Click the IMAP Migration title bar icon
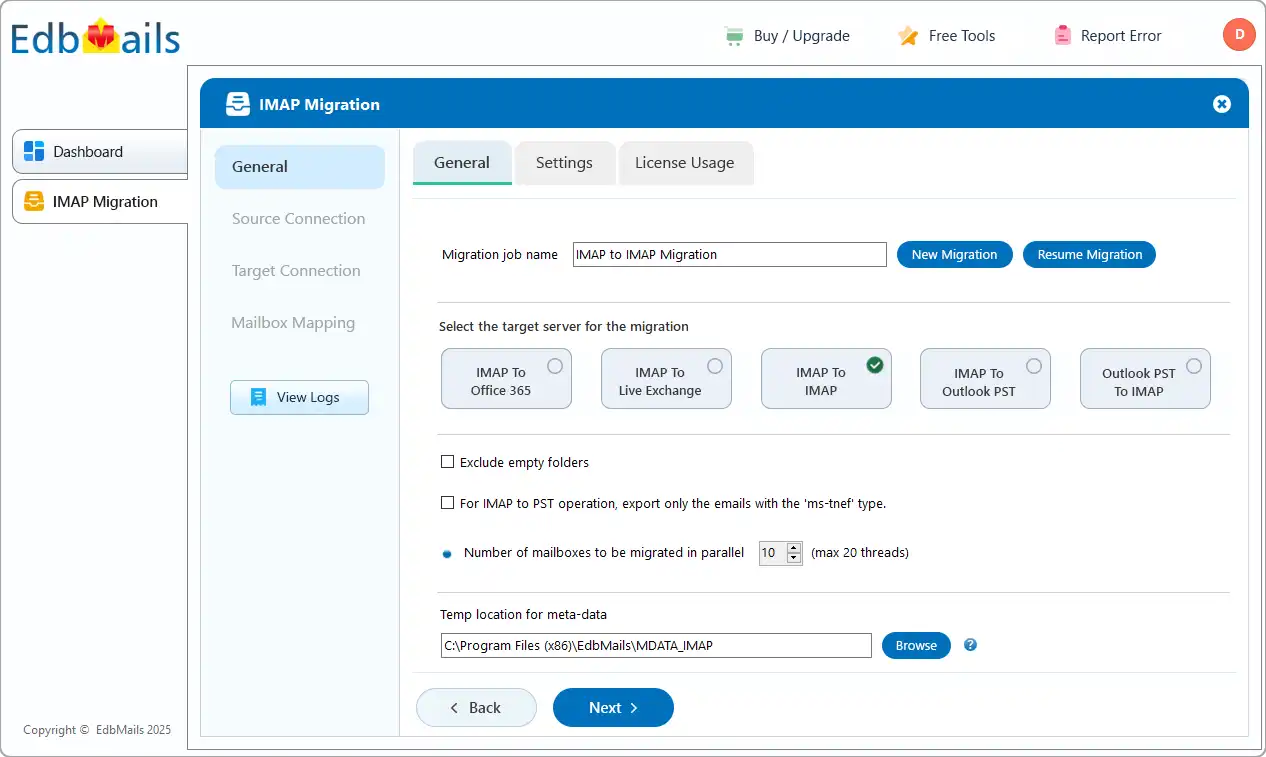Viewport: 1266px width, 757px height. 237,104
